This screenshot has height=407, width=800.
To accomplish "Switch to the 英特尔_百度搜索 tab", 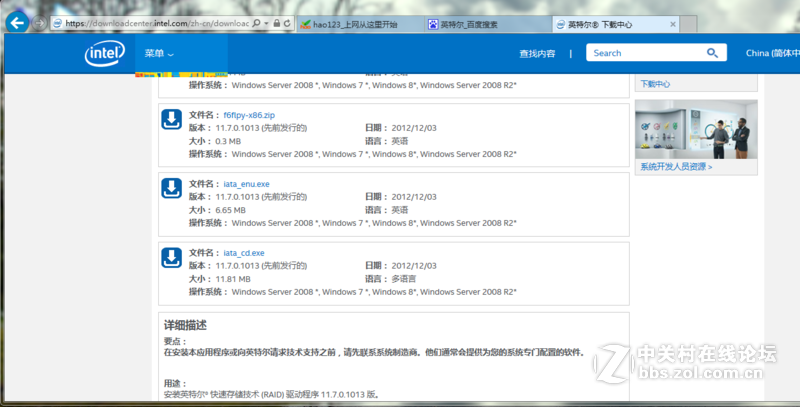I will point(488,24).
